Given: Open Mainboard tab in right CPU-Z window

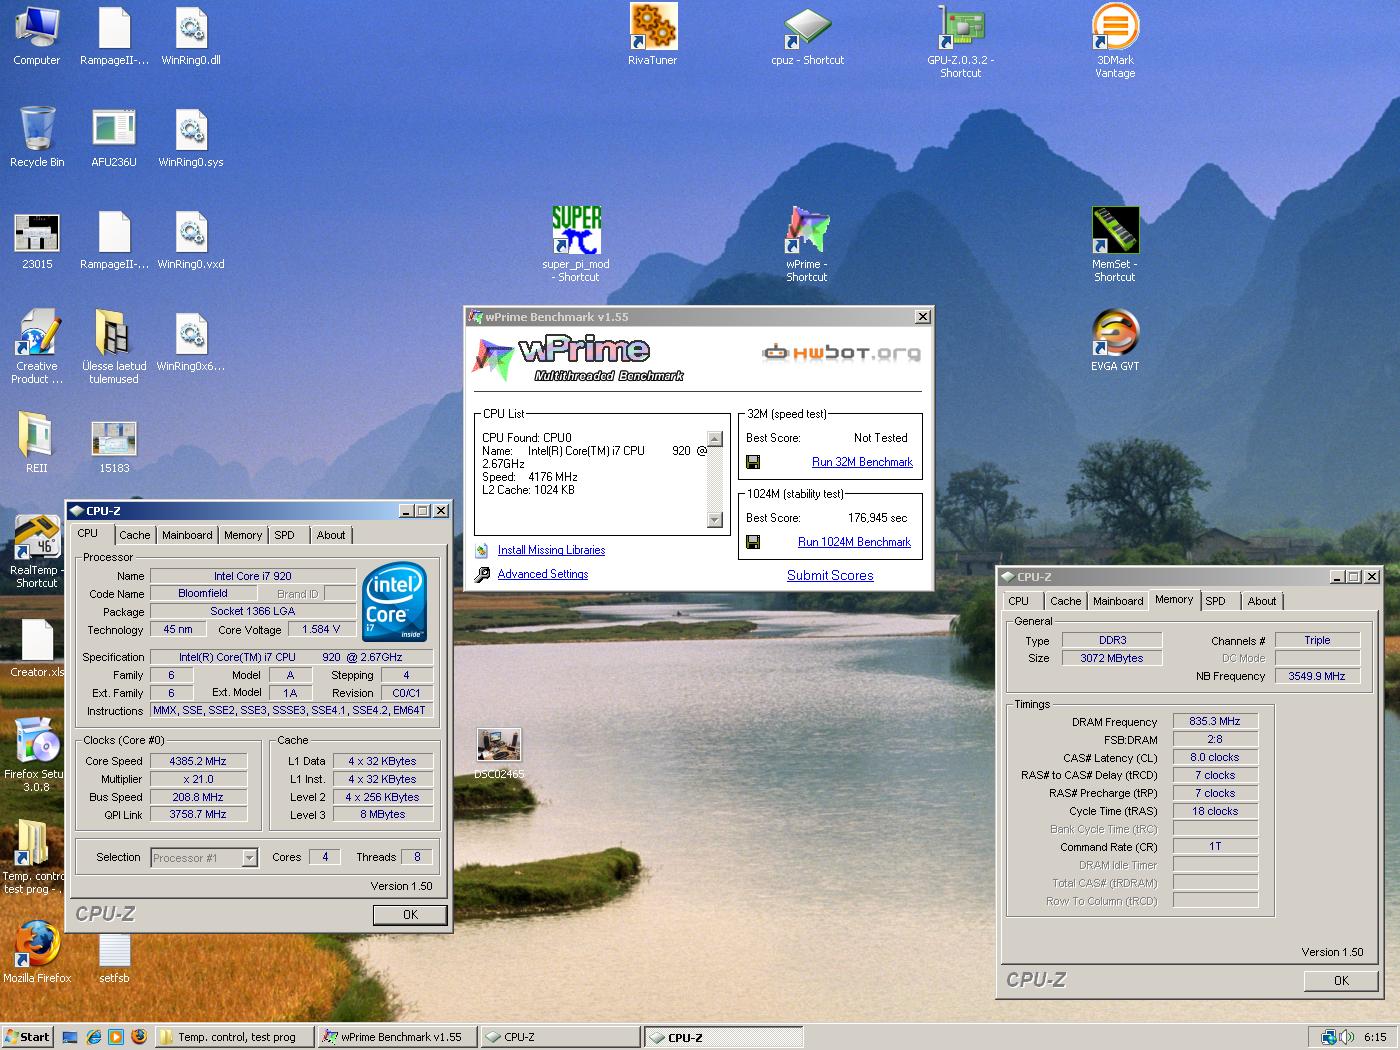Looking at the screenshot, I should [x=1118, y=601].
